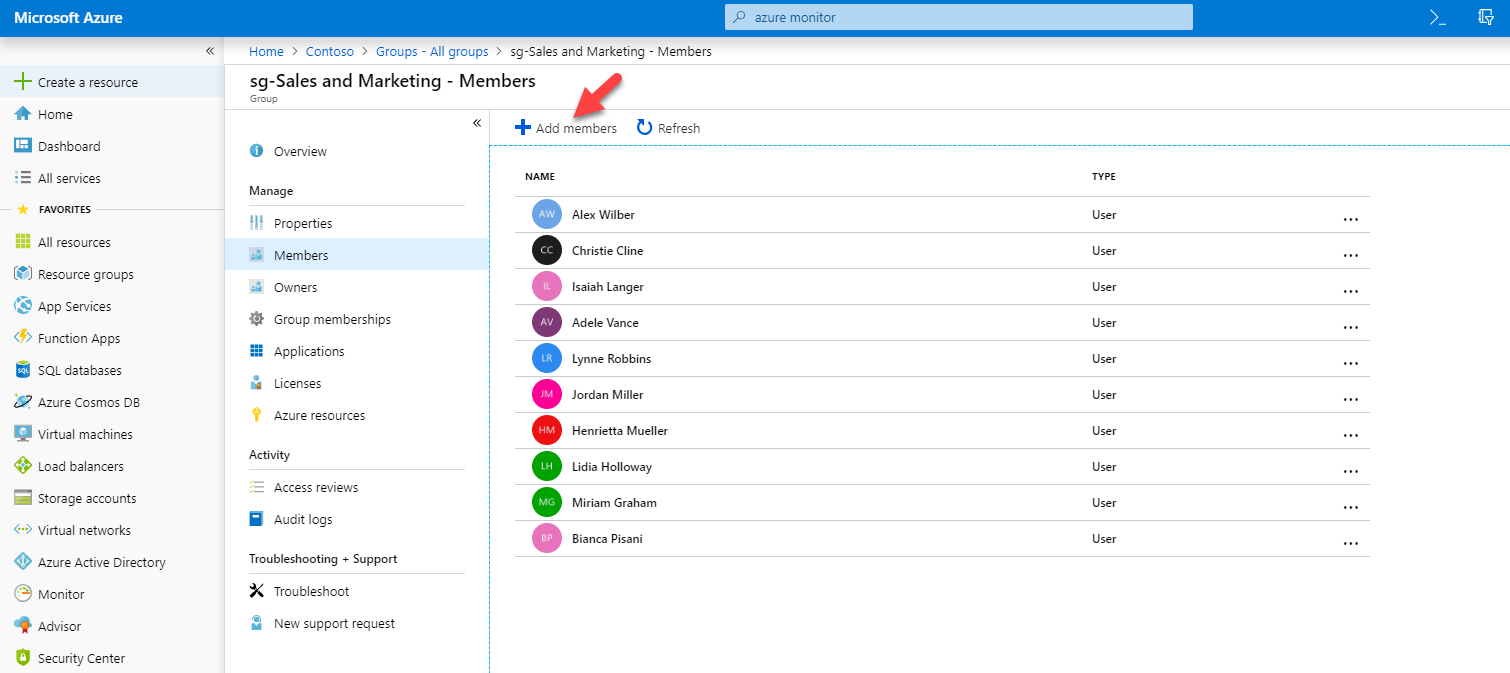Open the options menu for Adele Vance

click(x=1351, y=326)
